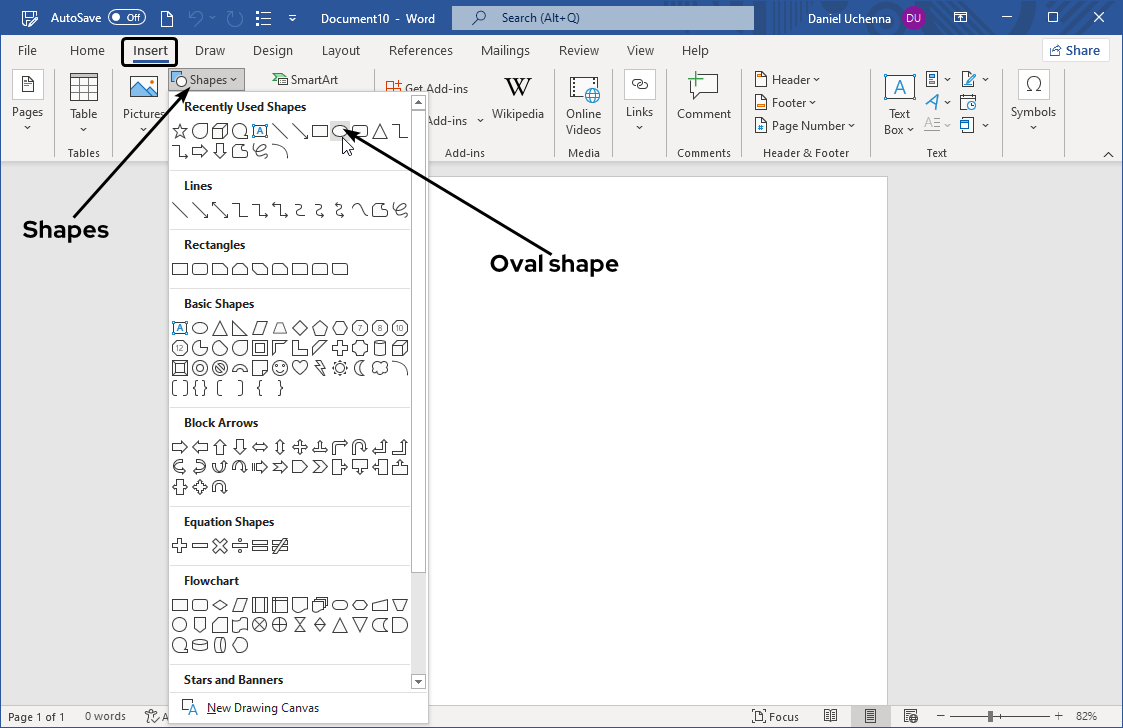
Task: Insert a right block arrow shape
Action: pos(180,447)
